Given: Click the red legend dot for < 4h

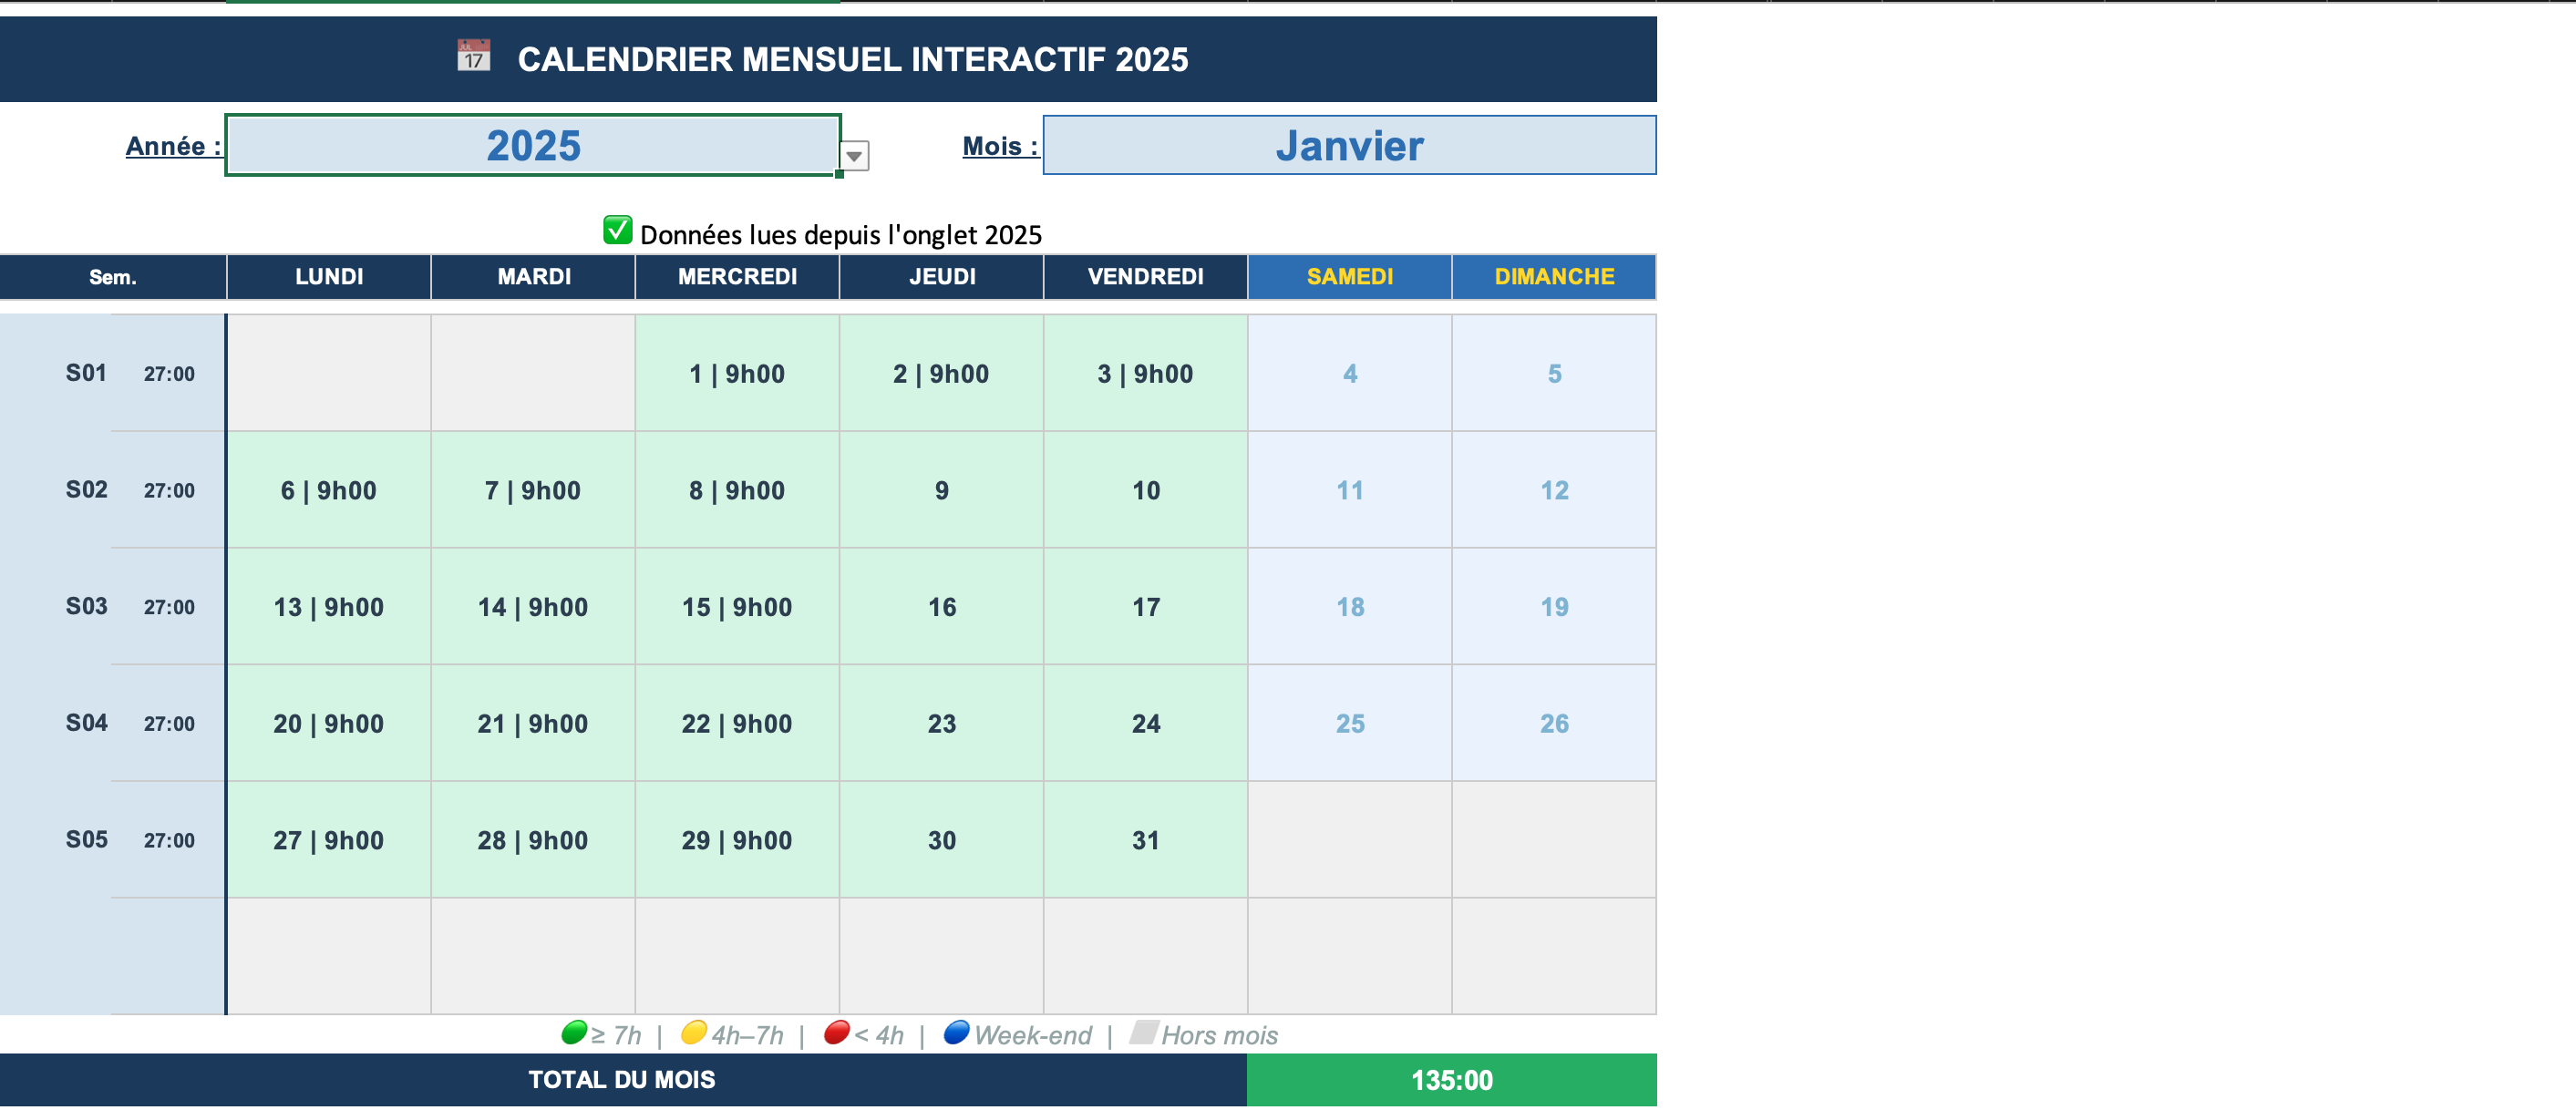Looking at the screenshot, I should [x=836, y=1033].
